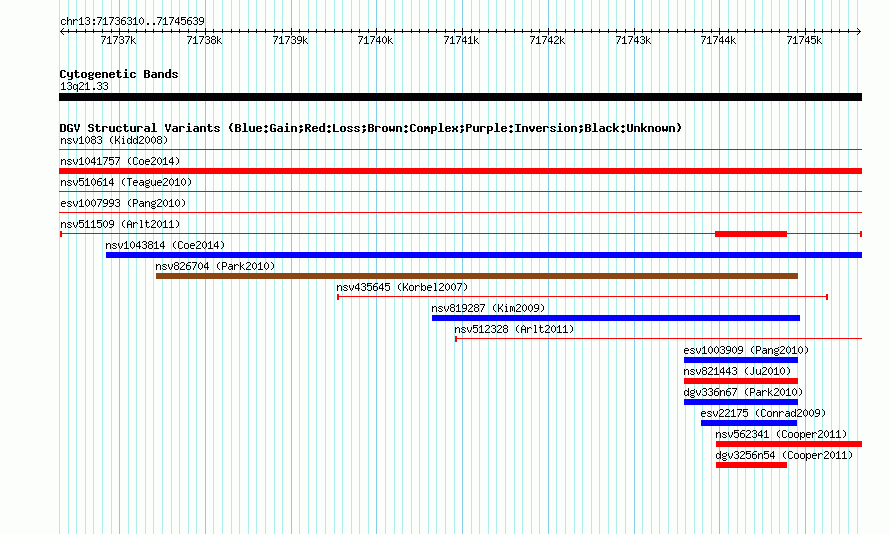
Task: Click the 71740k ruler tick label
Action: [x=375, y=40]
